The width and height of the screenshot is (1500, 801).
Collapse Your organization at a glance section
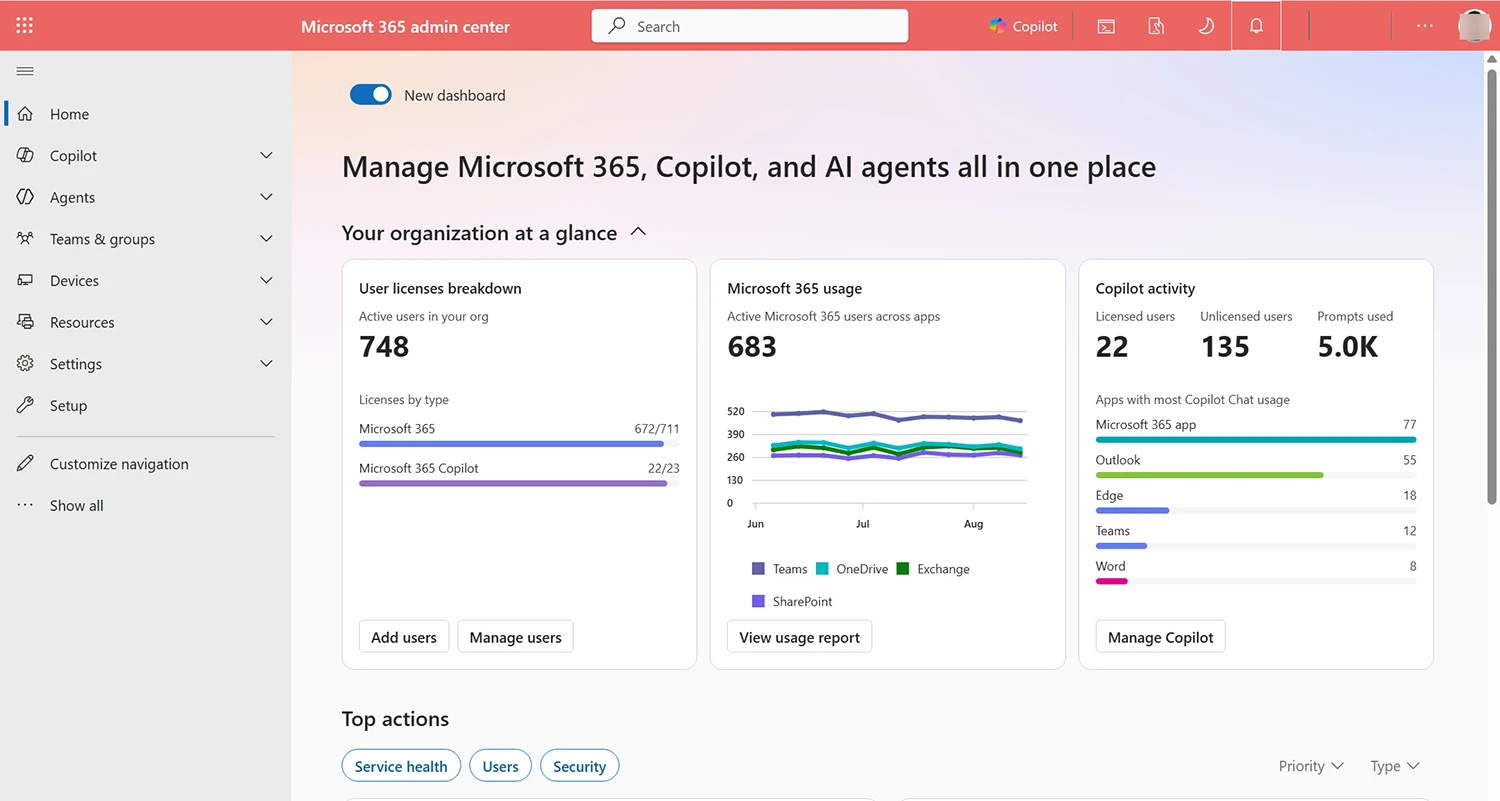[x=638, y=232]
